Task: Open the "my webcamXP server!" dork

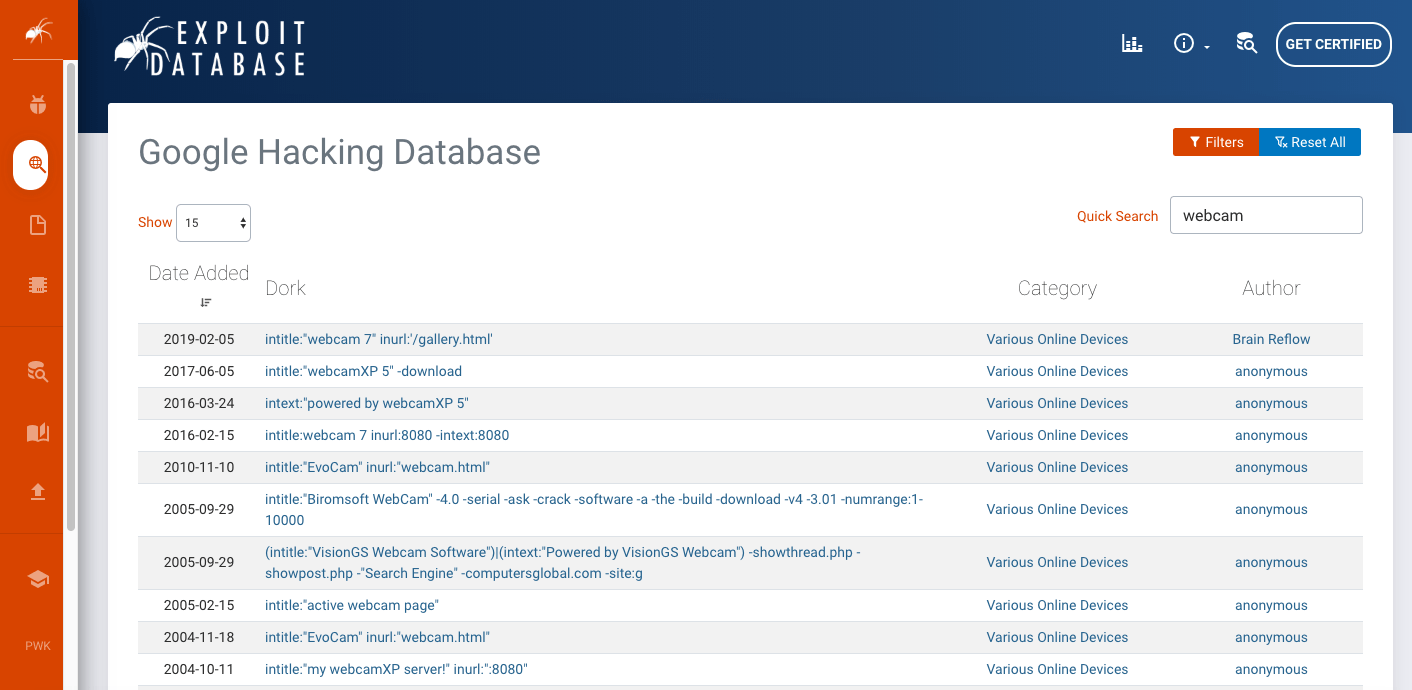Action: (396, 669)
